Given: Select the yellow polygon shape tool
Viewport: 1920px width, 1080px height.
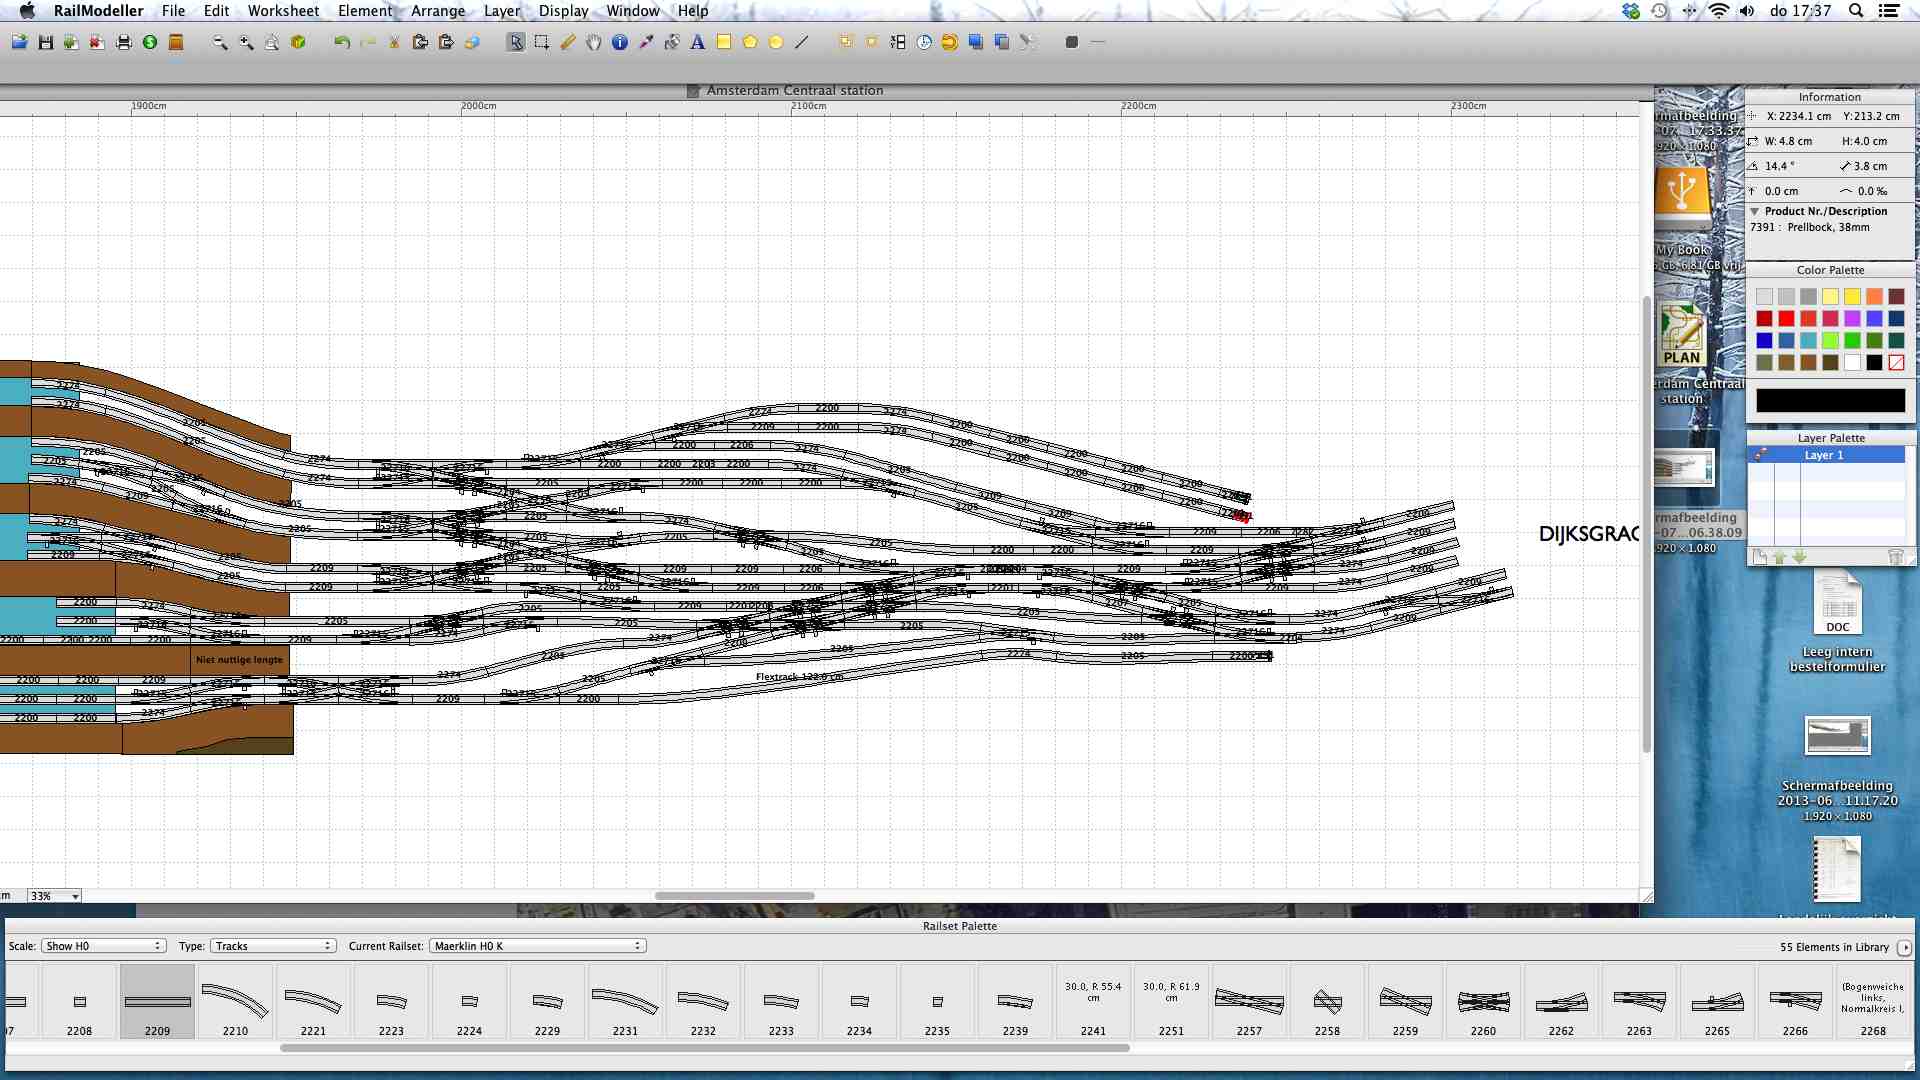Looking at the screenshot, I should point(750,42).
